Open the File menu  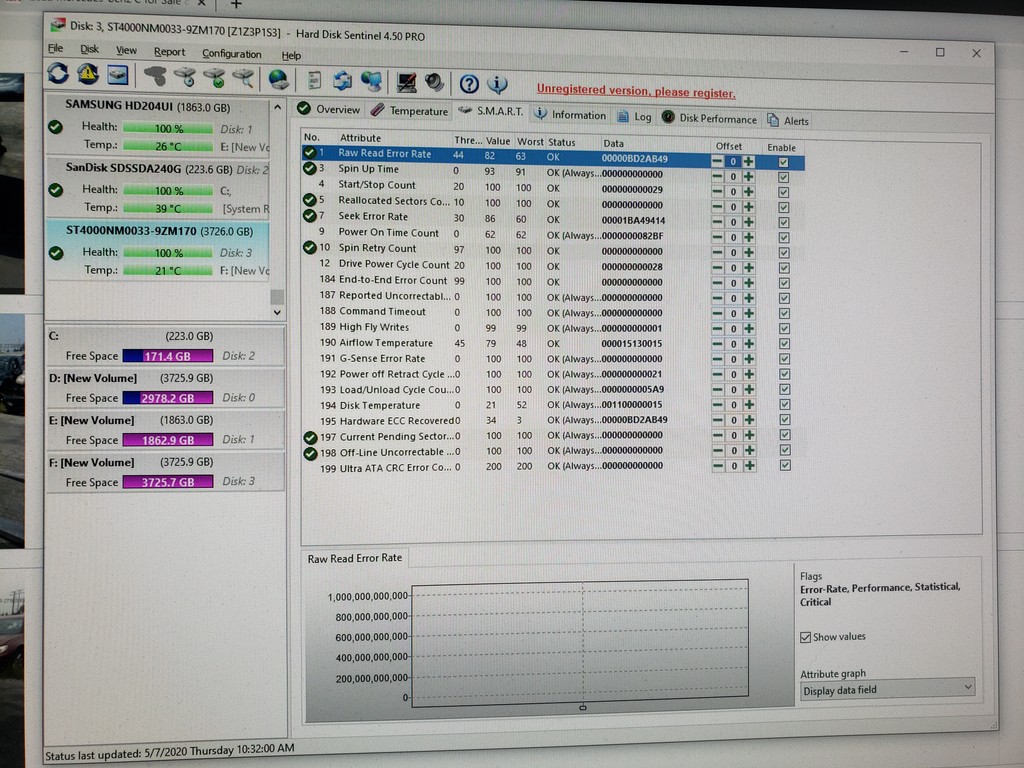pos(56,48)
